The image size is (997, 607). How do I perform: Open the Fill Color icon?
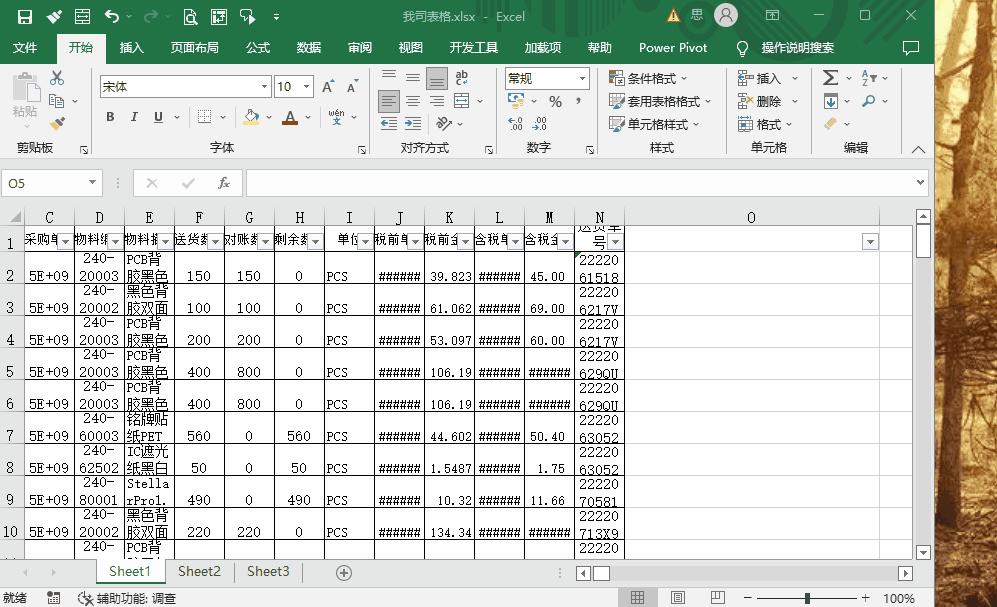251,117
